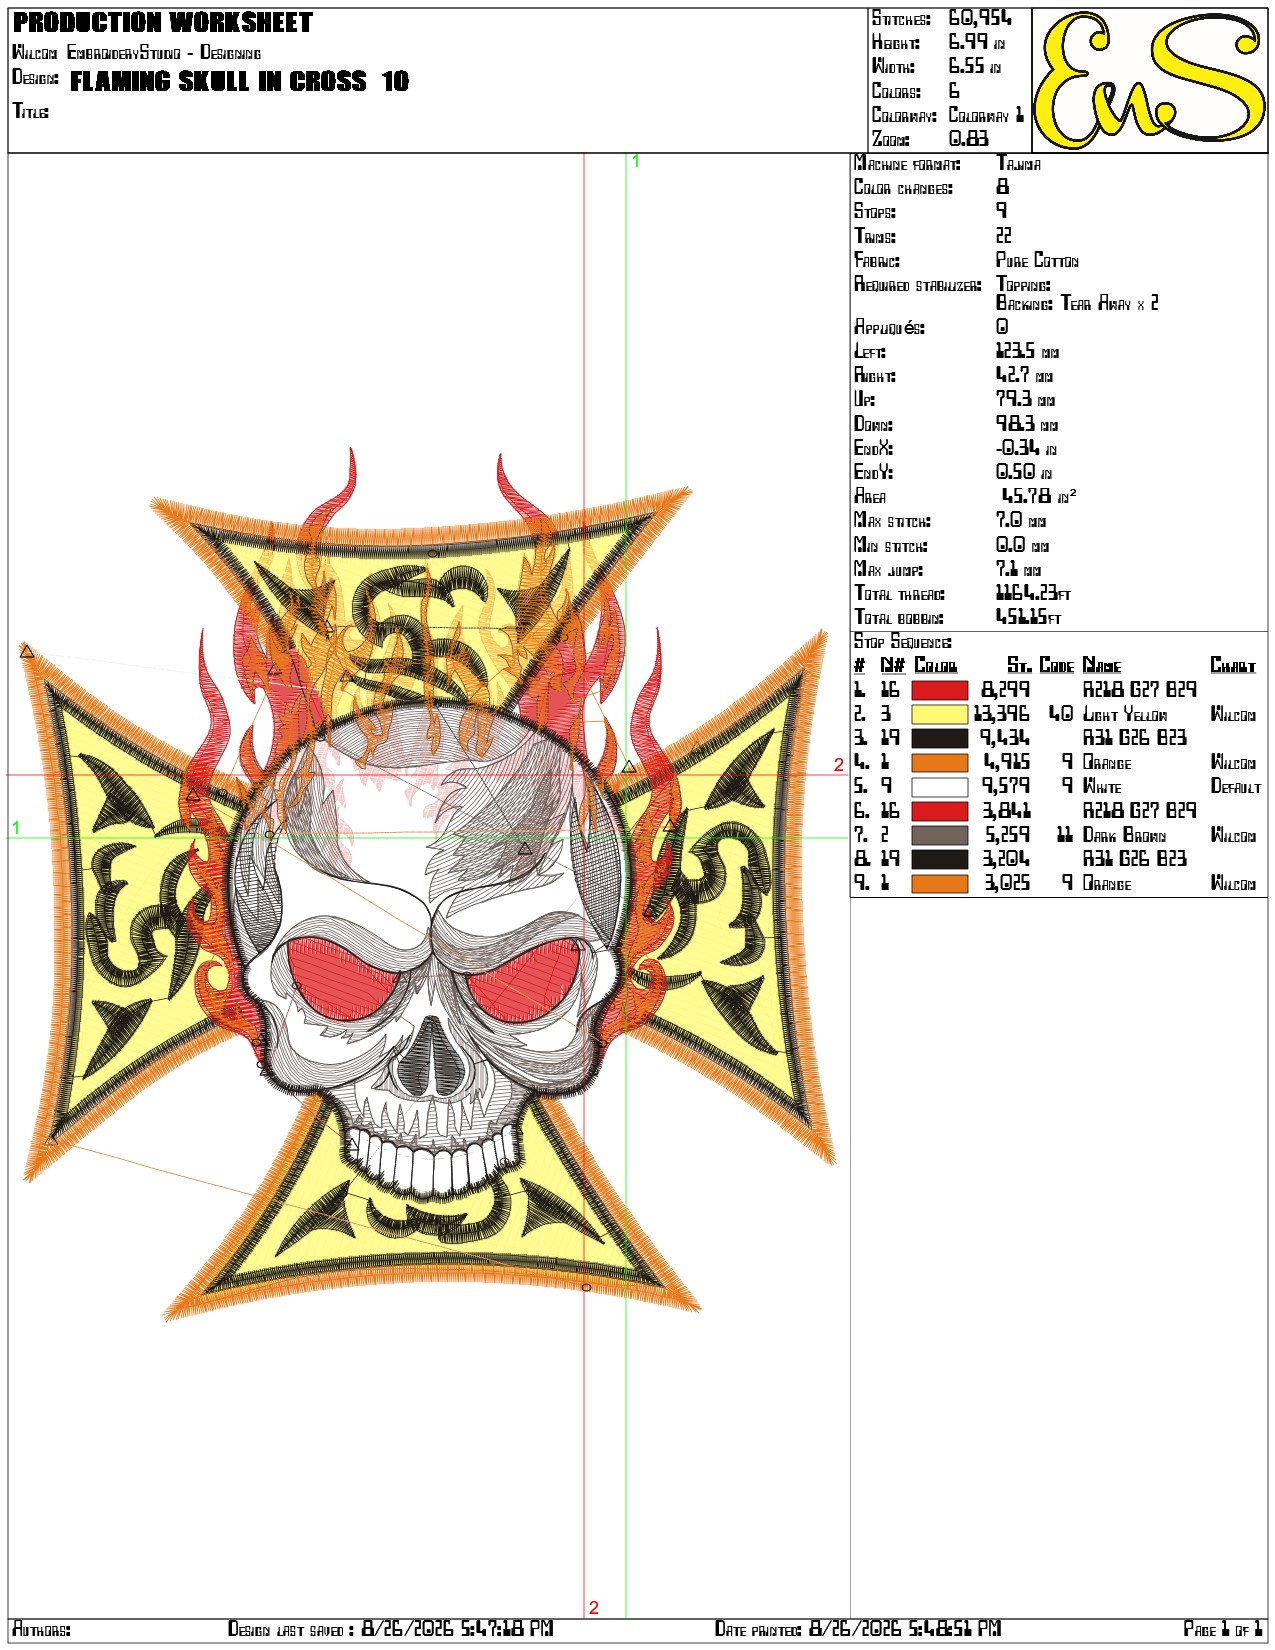Pick the white swatch in stop 5
Screen dimensions: 1275x1650
click(x=939, y=787)
